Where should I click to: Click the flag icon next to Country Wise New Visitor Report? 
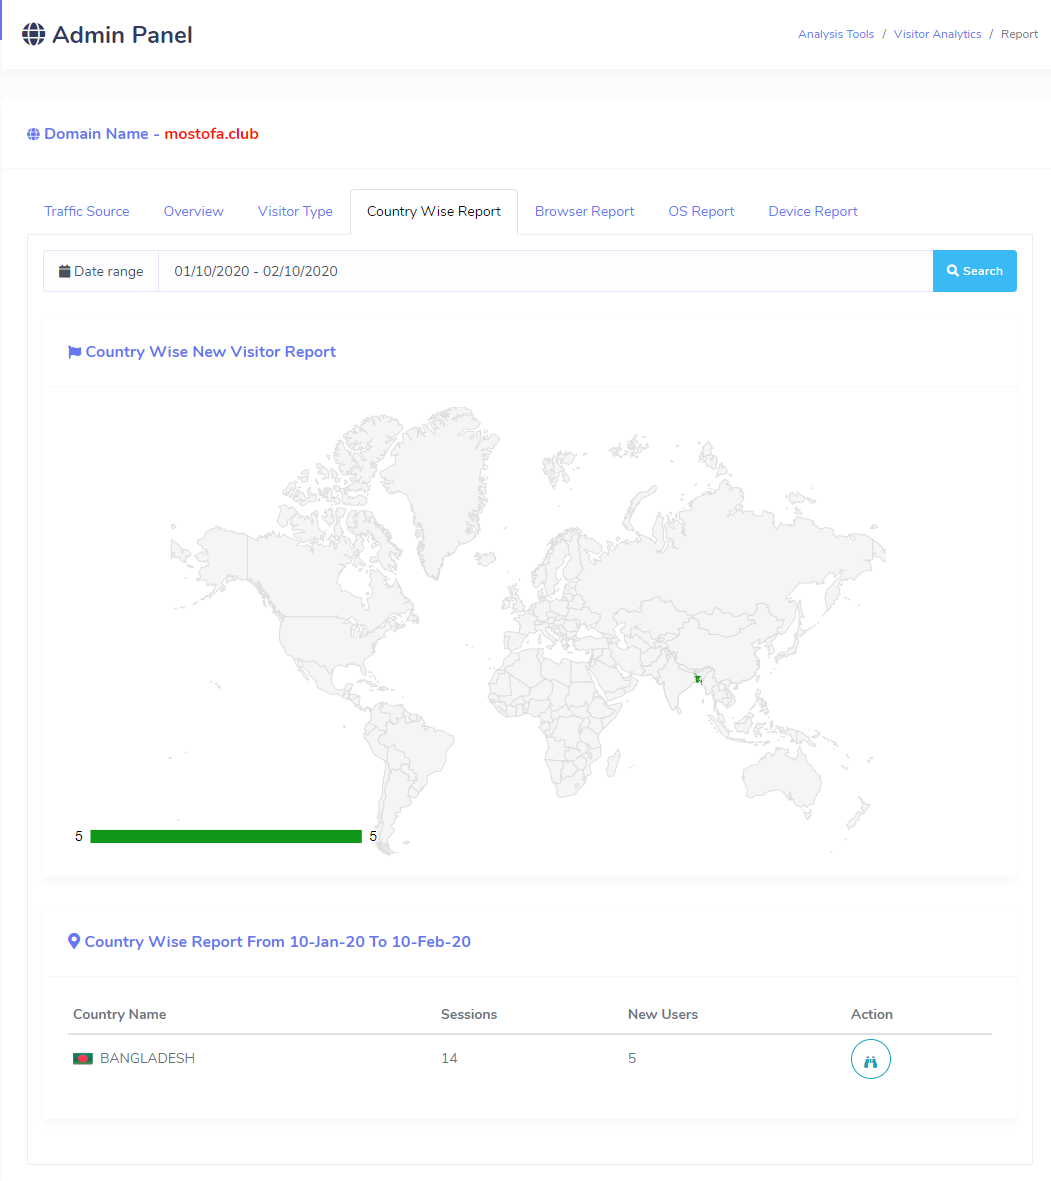75,352
